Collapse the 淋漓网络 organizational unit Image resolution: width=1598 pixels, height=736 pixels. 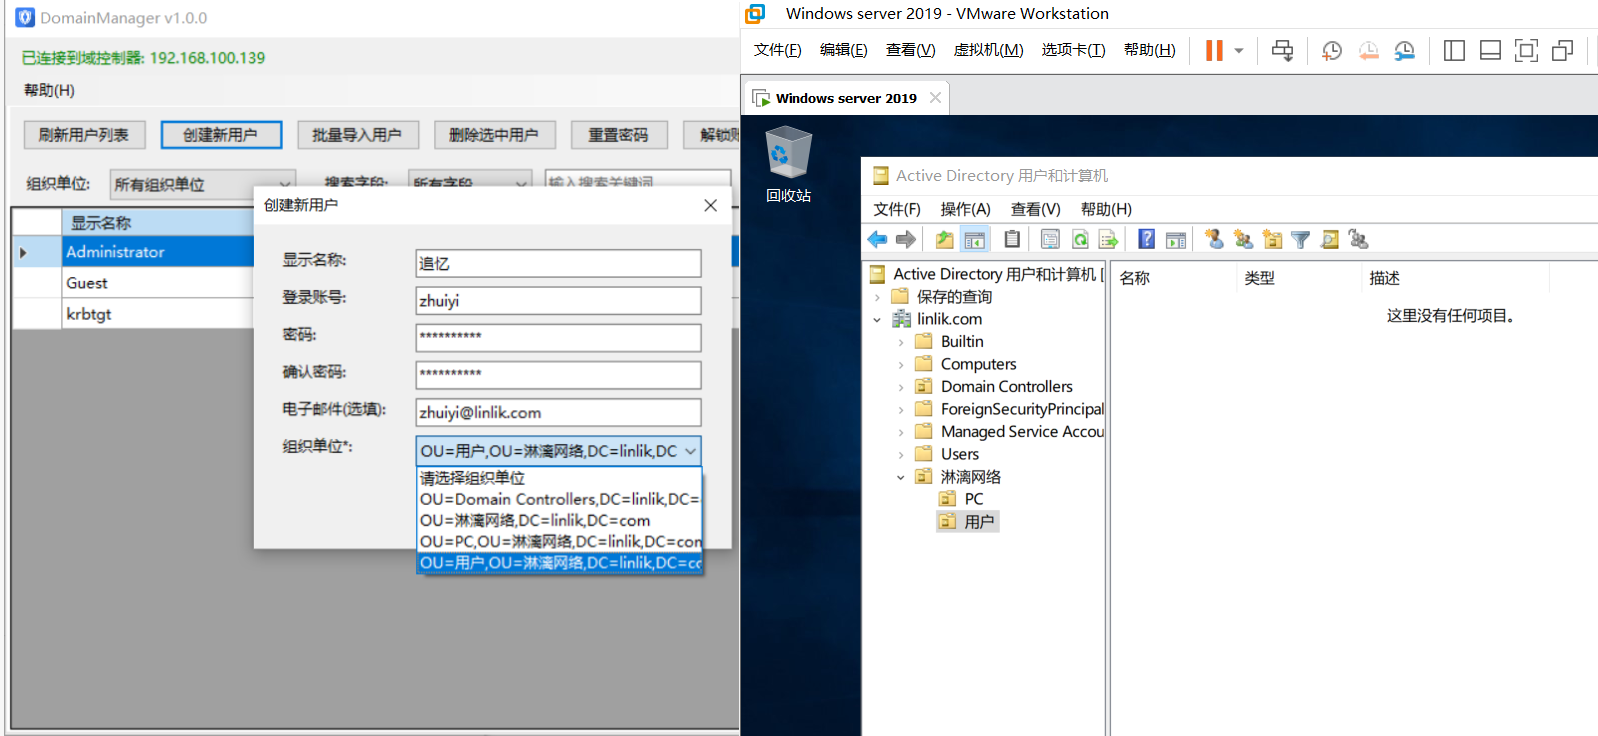[901, 477]
